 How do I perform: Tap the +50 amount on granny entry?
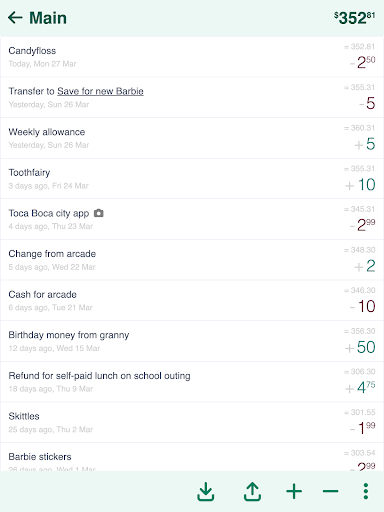tap(360, 347)
